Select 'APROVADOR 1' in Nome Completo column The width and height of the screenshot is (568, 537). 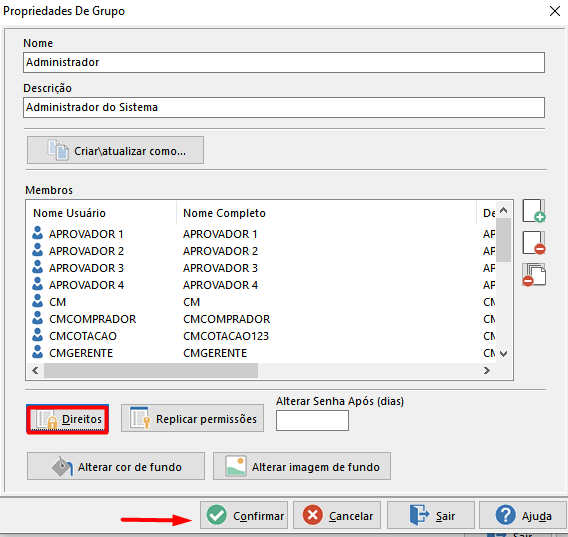point(220,234)
